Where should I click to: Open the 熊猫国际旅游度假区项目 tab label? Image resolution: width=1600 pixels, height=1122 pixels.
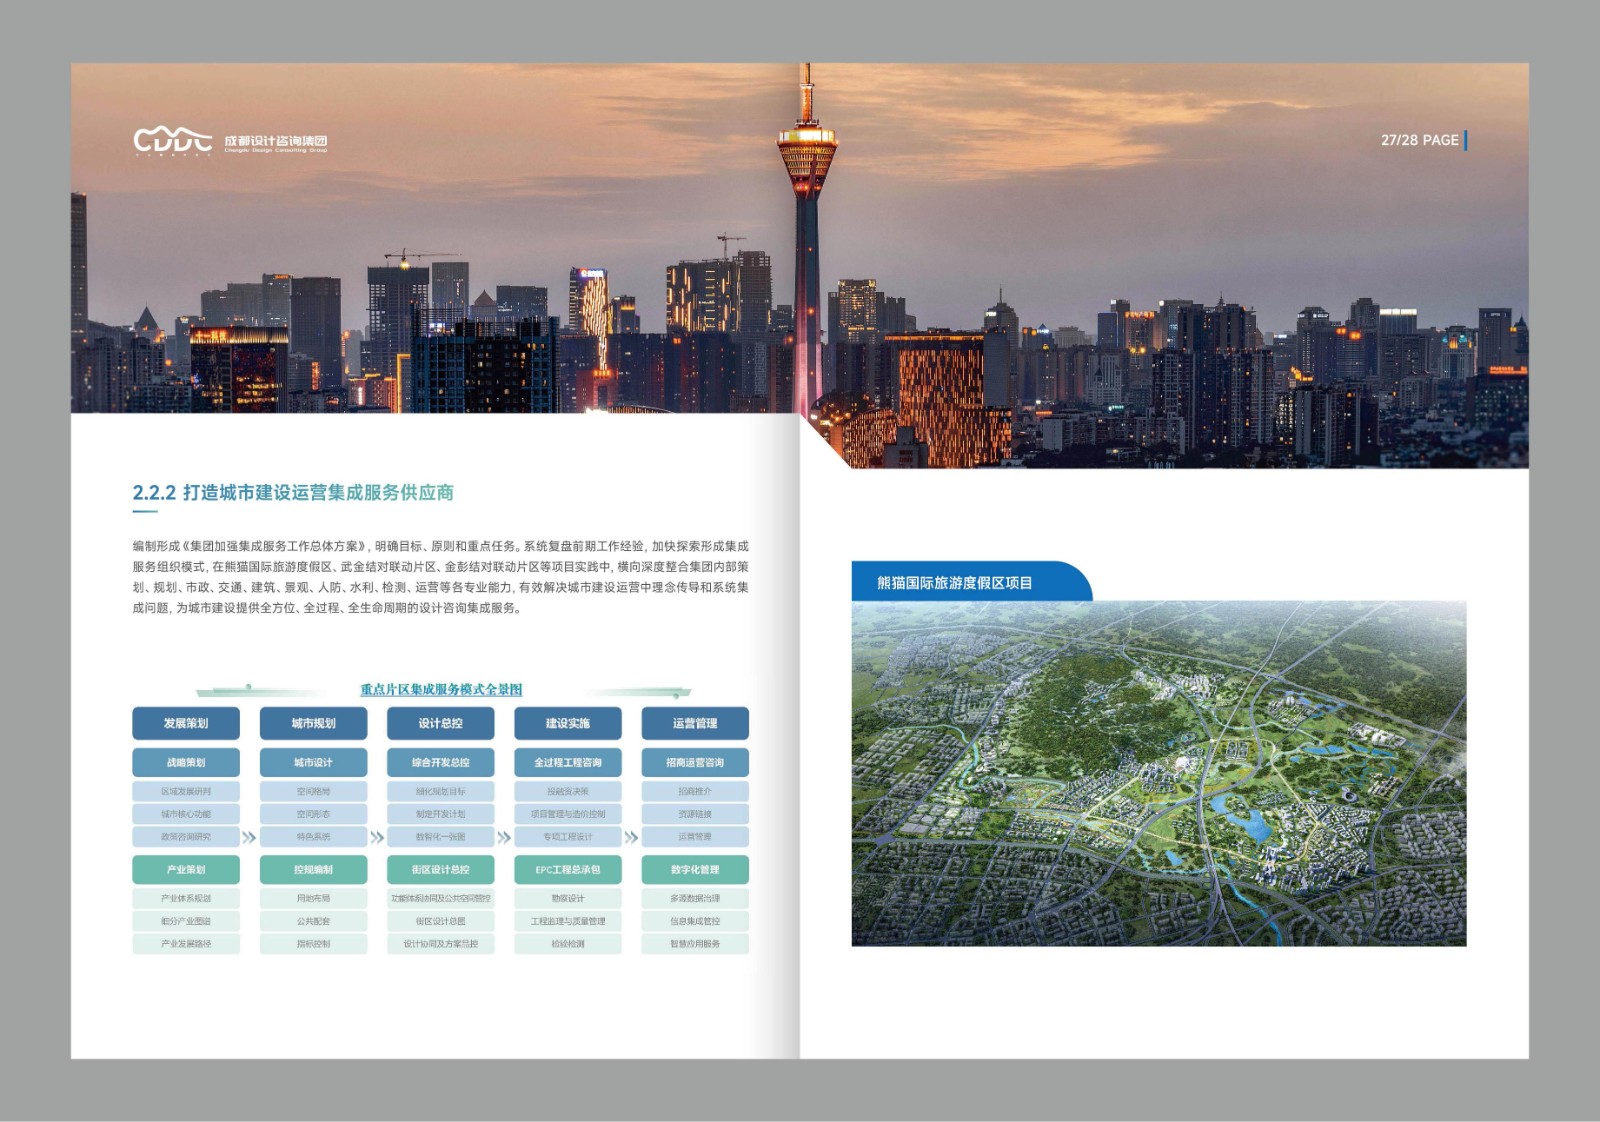[x=955, y=583]
